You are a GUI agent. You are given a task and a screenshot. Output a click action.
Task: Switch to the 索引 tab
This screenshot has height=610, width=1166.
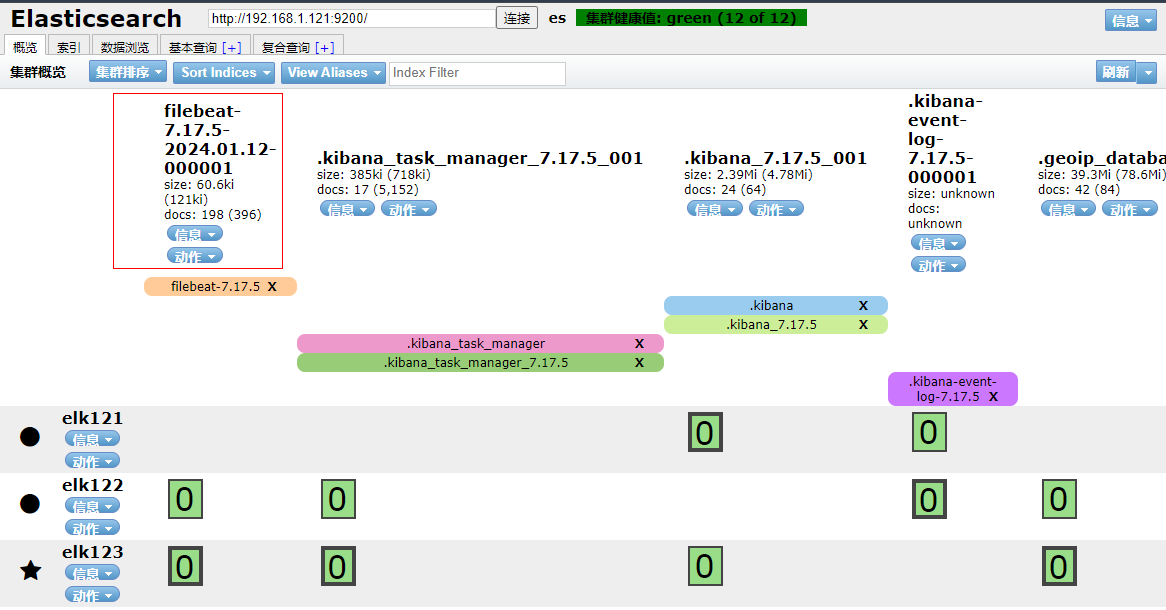point(69,47)
